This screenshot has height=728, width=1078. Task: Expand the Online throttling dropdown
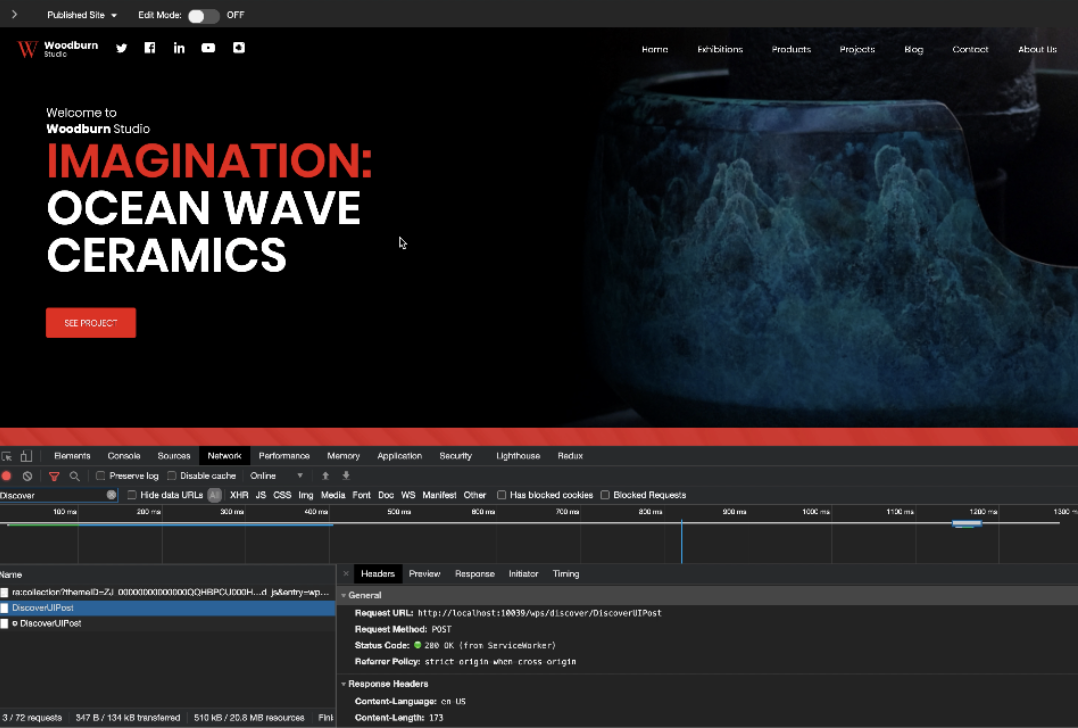point(277,476)
